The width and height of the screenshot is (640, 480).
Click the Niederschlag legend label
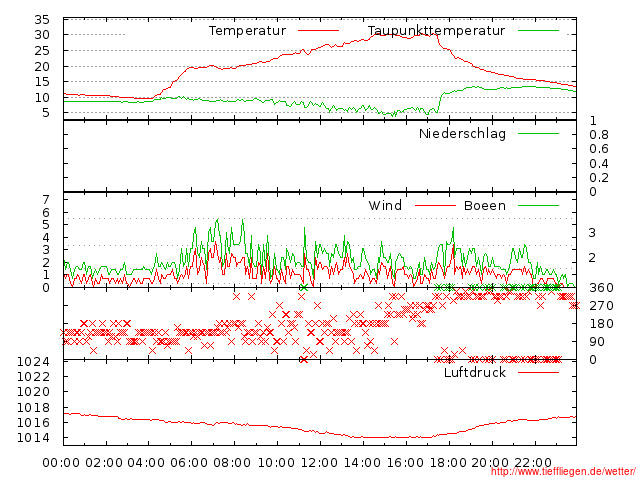[x=462, y=134]
